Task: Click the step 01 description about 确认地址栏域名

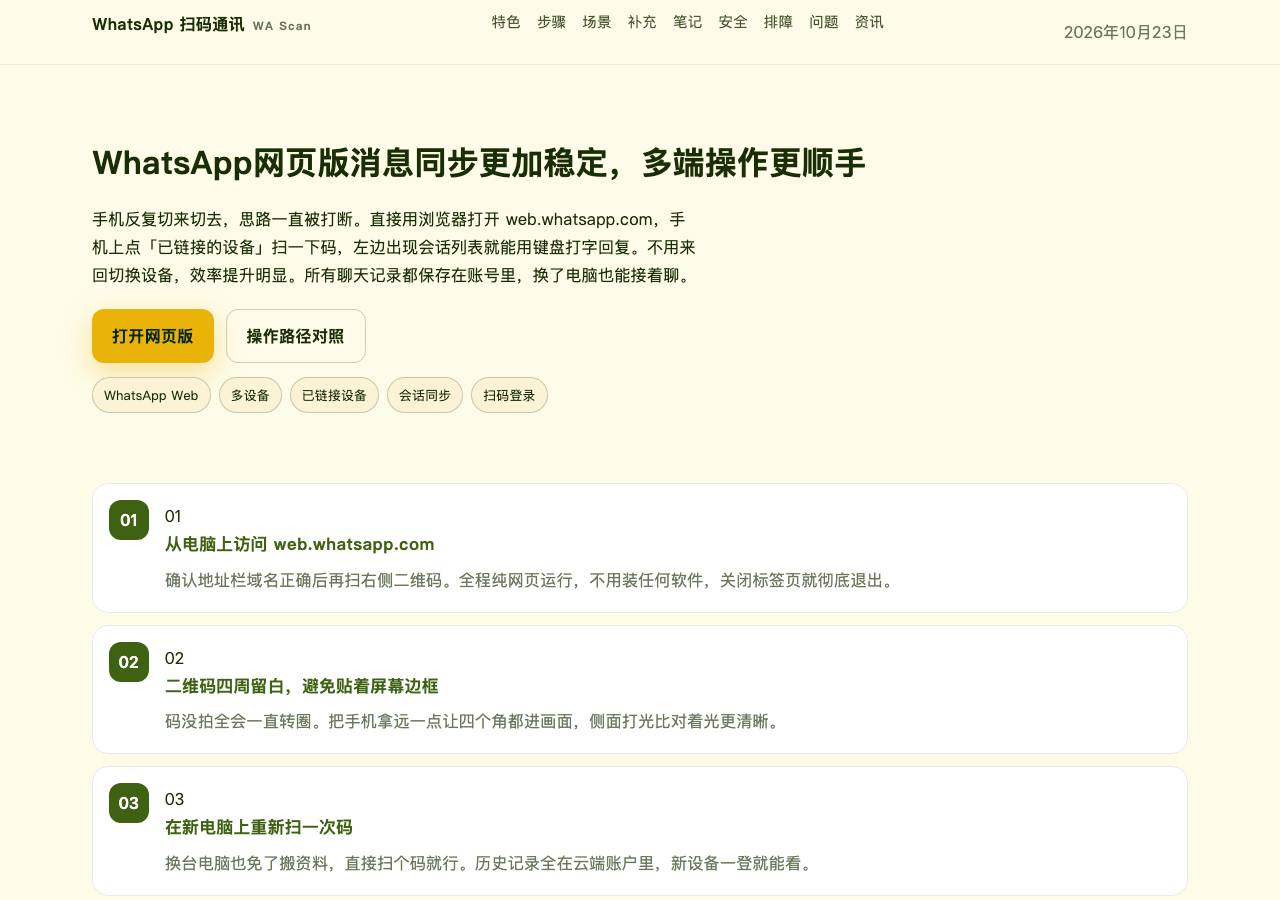Action: tap(529, 579)
